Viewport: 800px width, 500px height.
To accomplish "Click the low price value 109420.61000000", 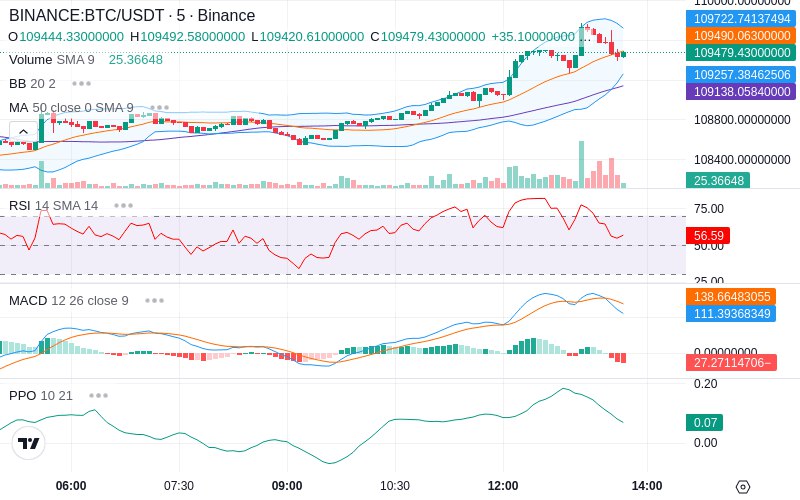I will click(x=312, y=37).
